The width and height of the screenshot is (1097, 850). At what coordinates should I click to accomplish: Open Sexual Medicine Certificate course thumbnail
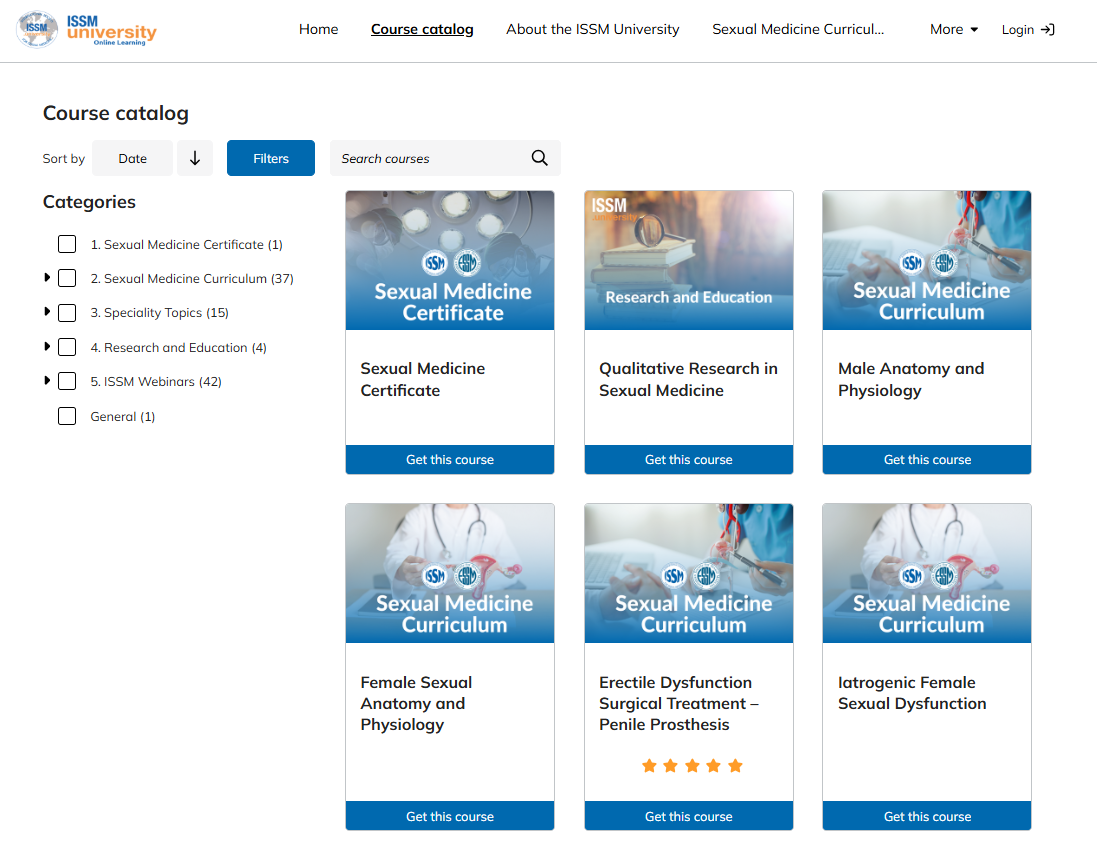click(450, 260)
